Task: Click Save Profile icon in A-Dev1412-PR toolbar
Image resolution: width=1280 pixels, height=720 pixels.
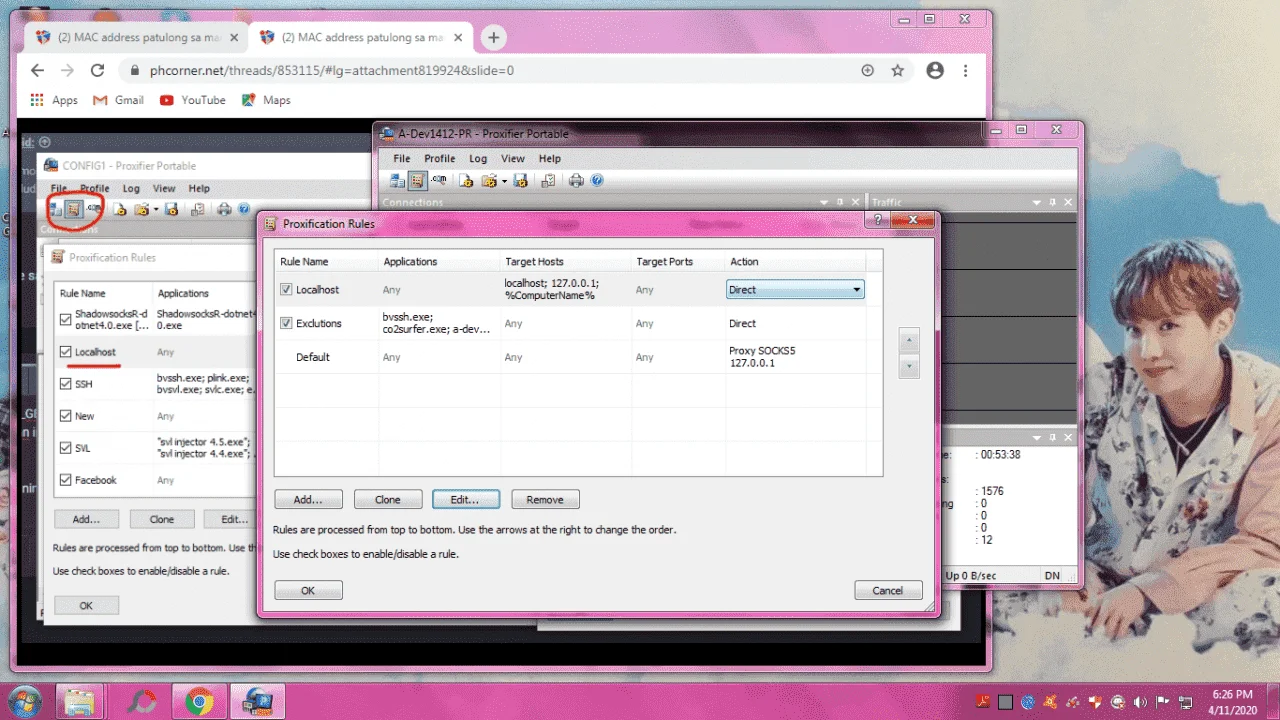Action: click(520, 181)
